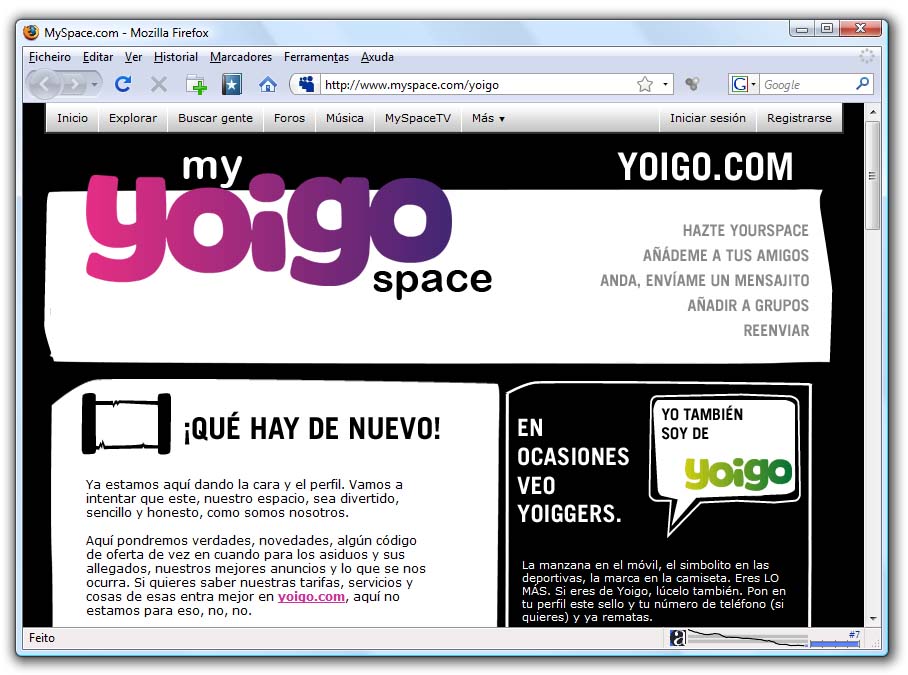This screenshot has width=908, height=675.
Task: Click the scroll frame icon beside ¡Qué hay de nuevo!
Action: [x=126, y=423]
